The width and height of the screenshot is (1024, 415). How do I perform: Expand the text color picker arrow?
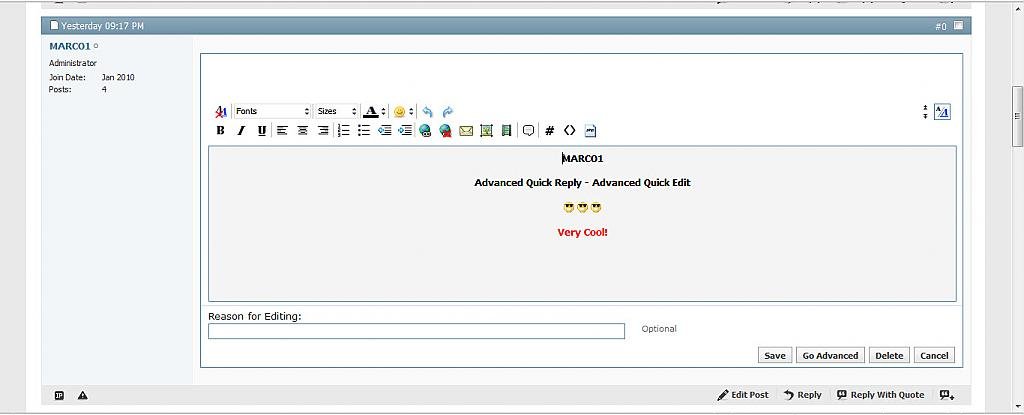383,112
